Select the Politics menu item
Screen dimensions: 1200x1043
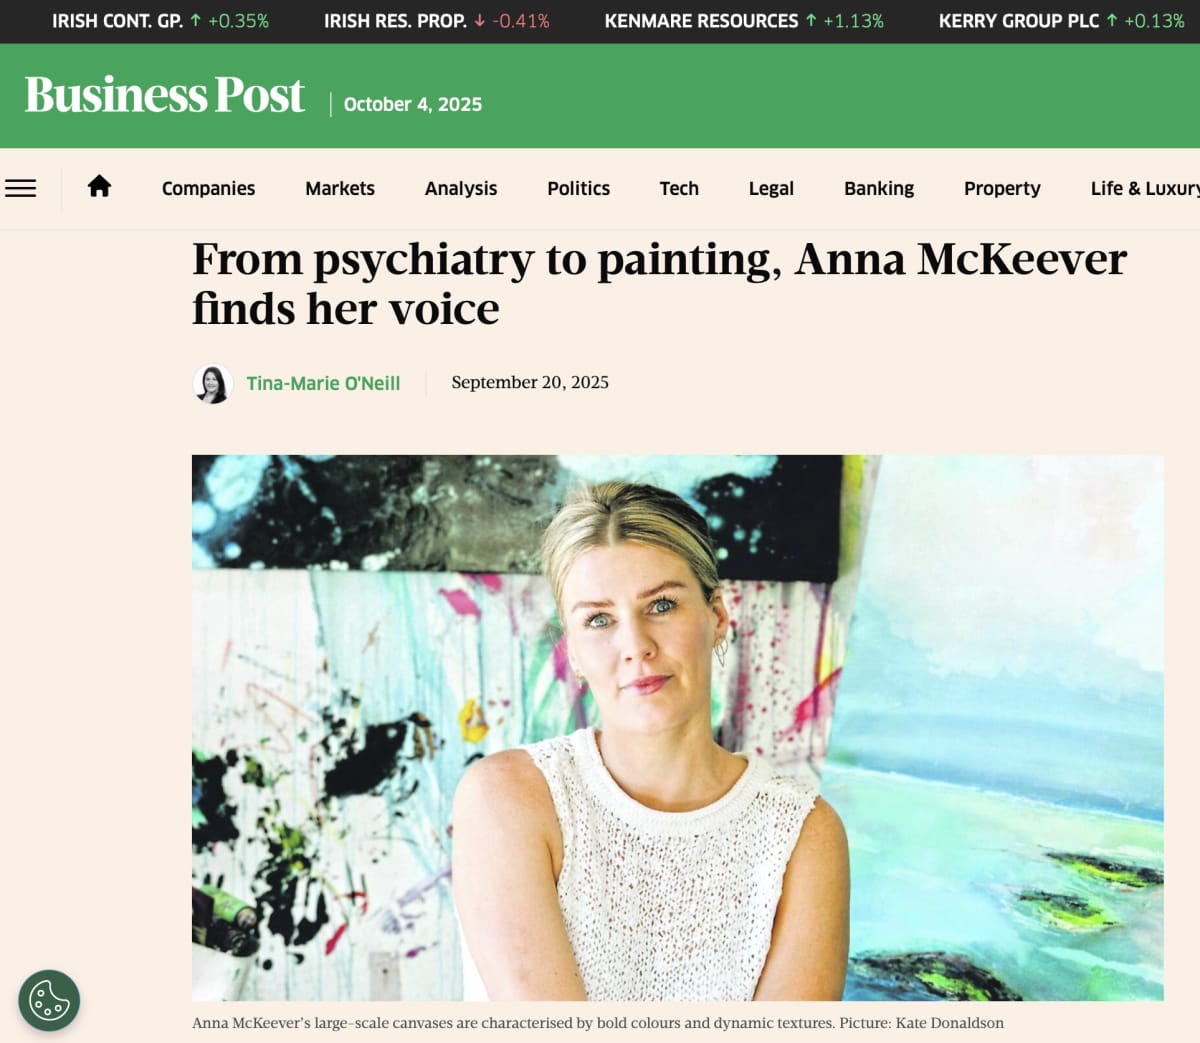coord(578,188)
